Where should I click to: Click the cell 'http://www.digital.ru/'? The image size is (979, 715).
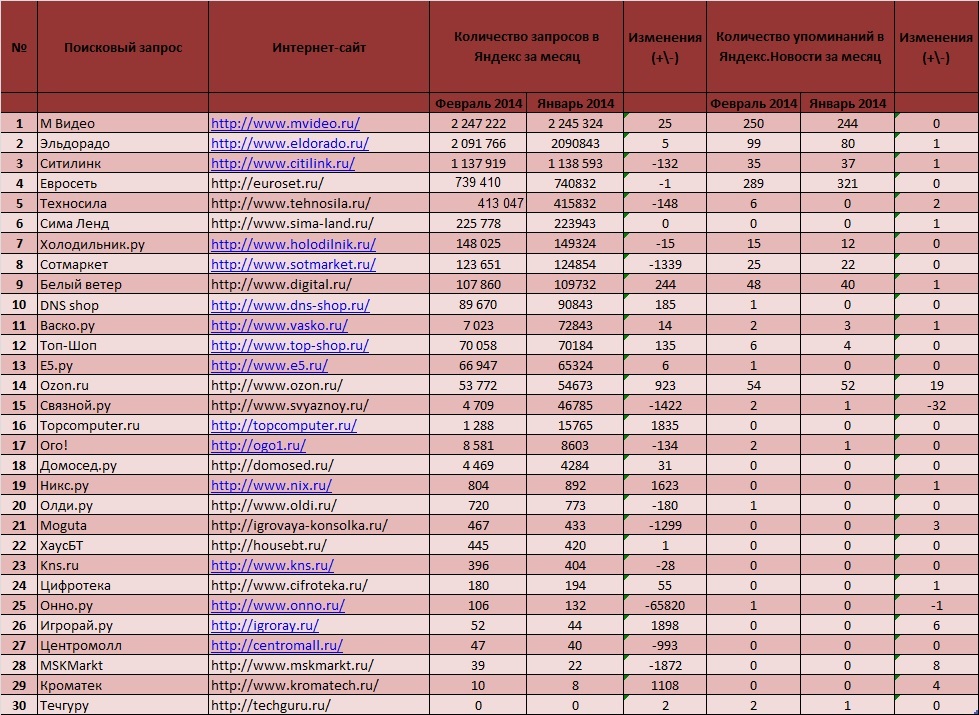pyautogui.click(x=319, y=284)
